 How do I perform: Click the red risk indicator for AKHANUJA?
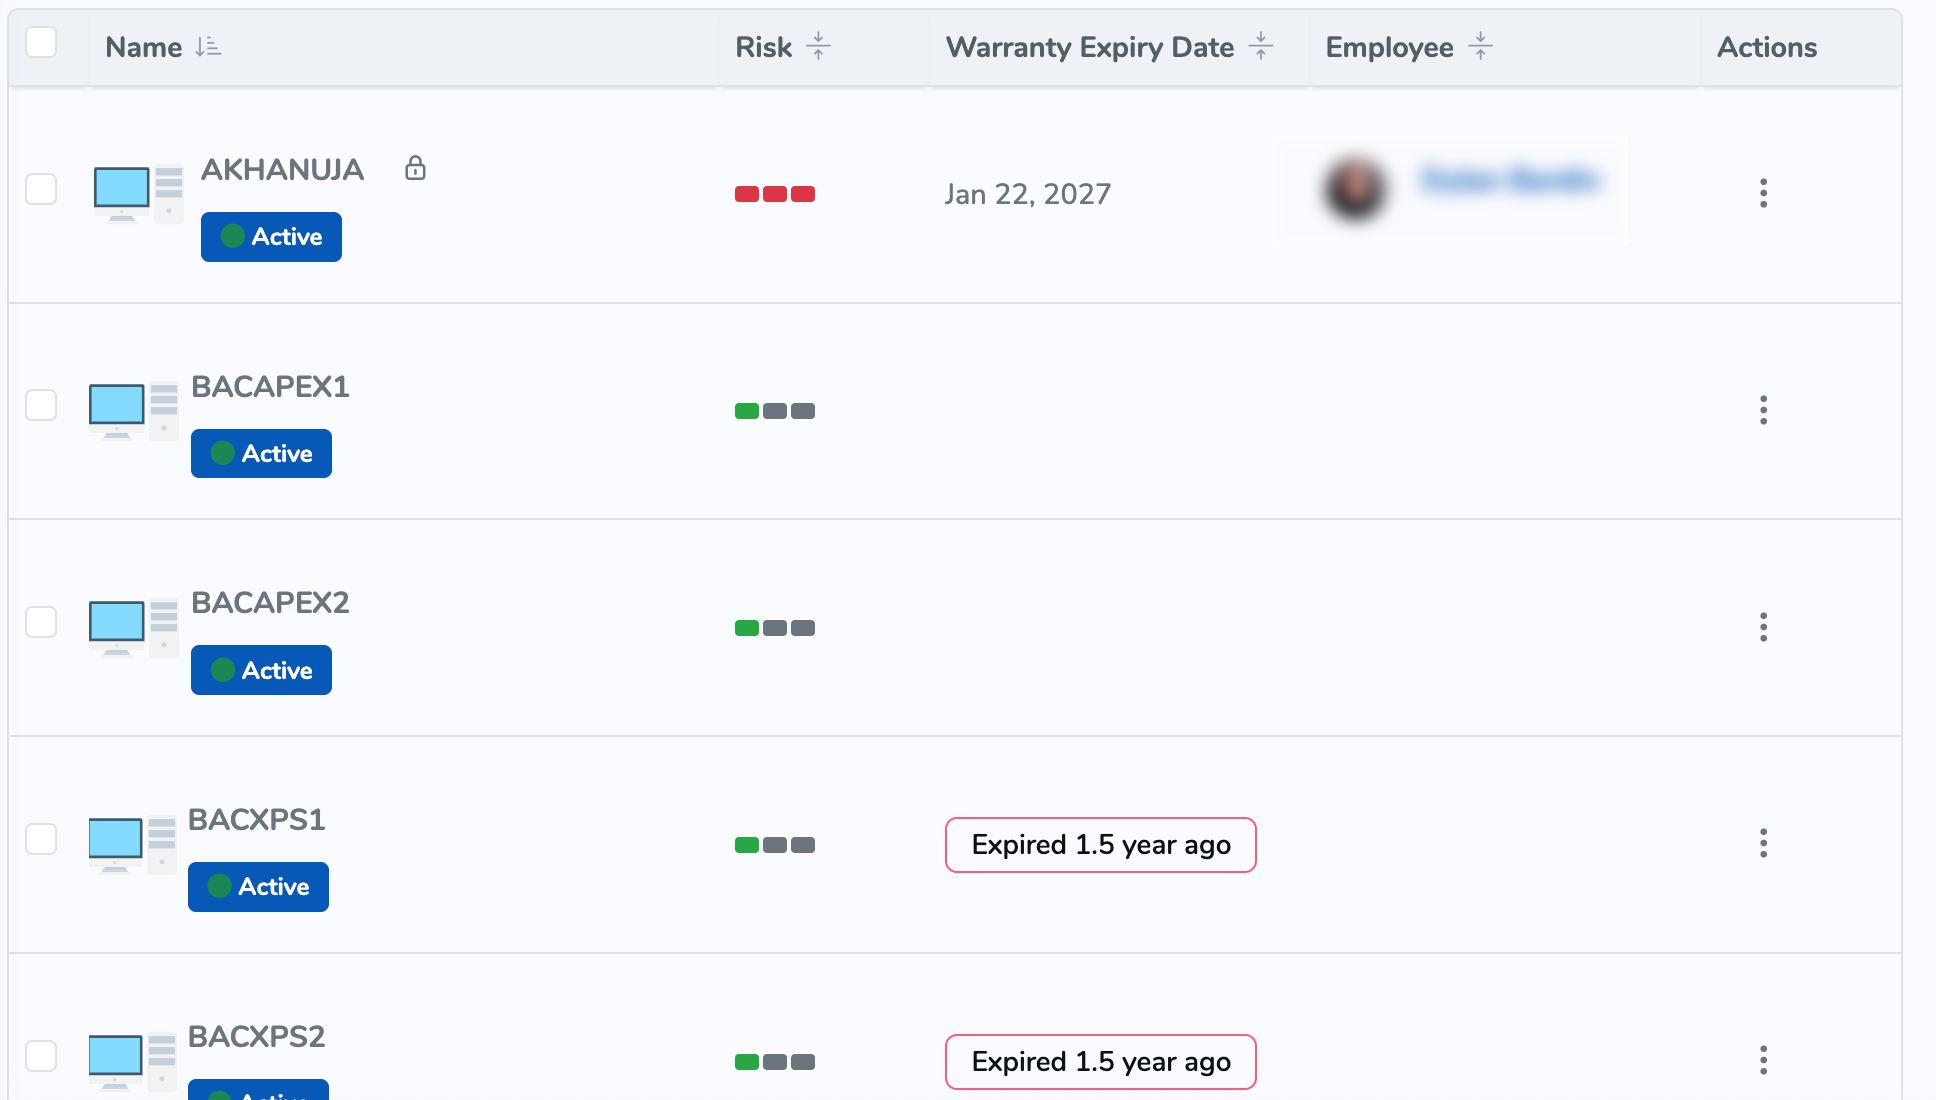tap(774, 194)
